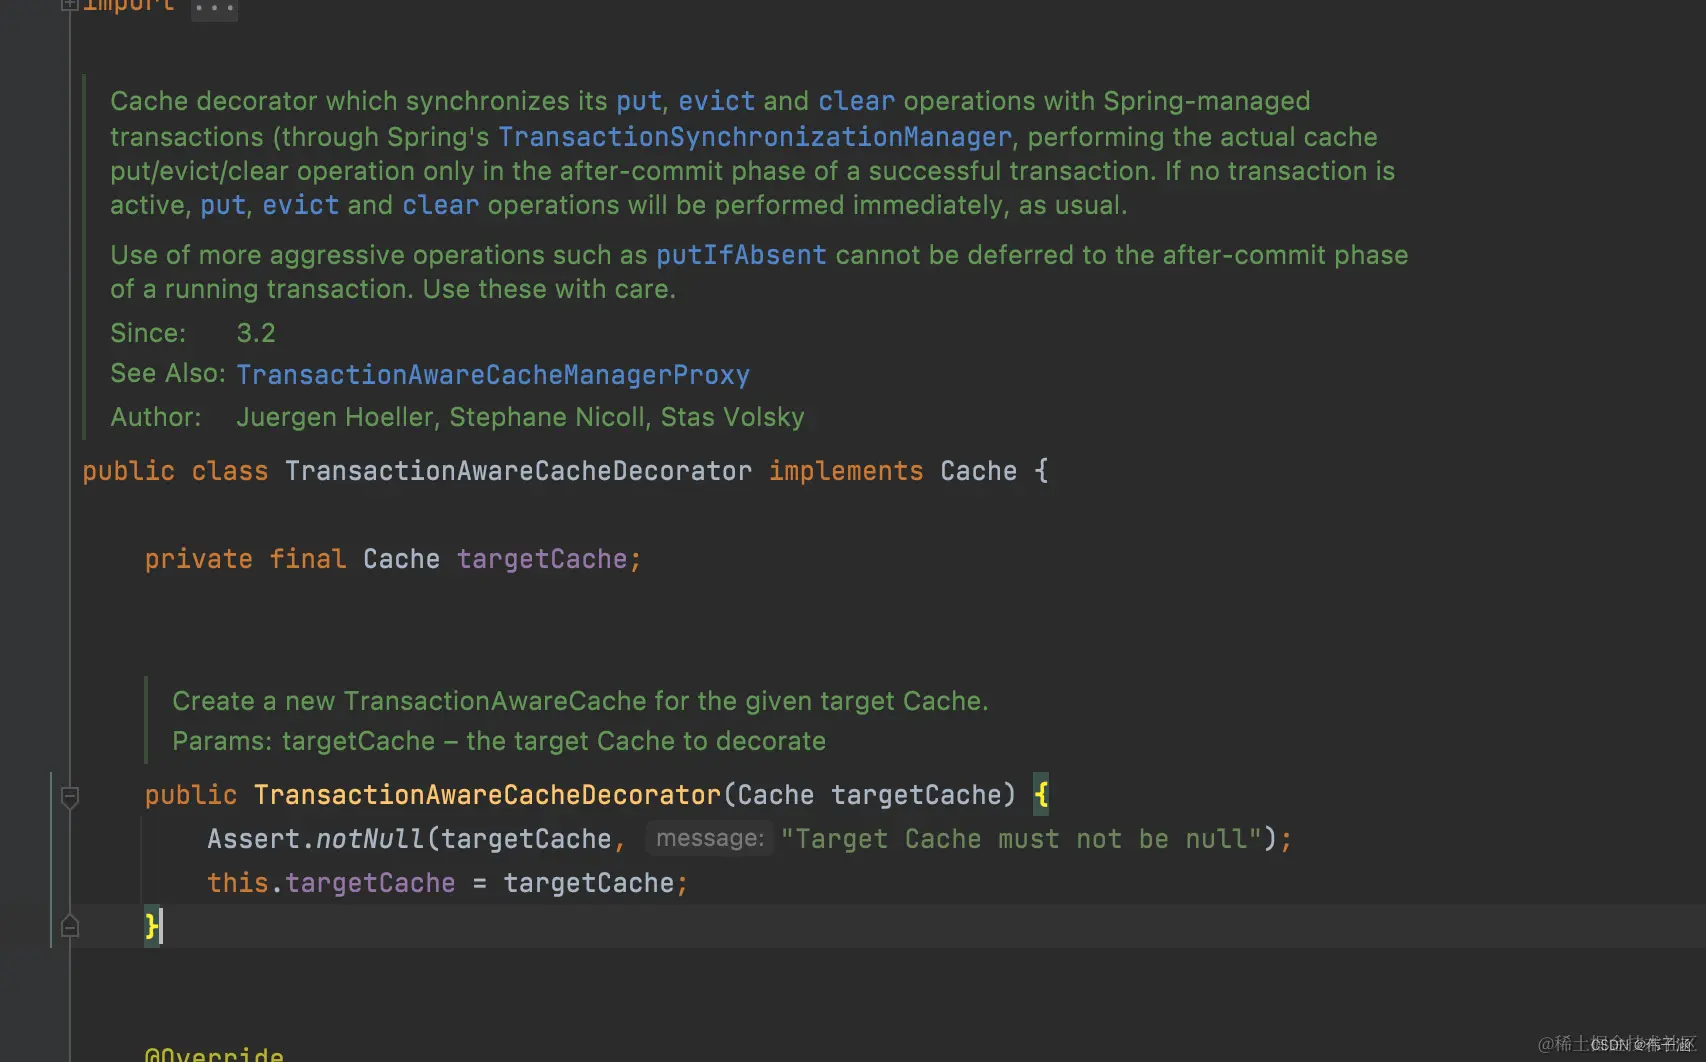Viewport: 1706px width, 1062px height.
Task: Click Cache after the implements keyword
Action: click(x=978, y=471)
